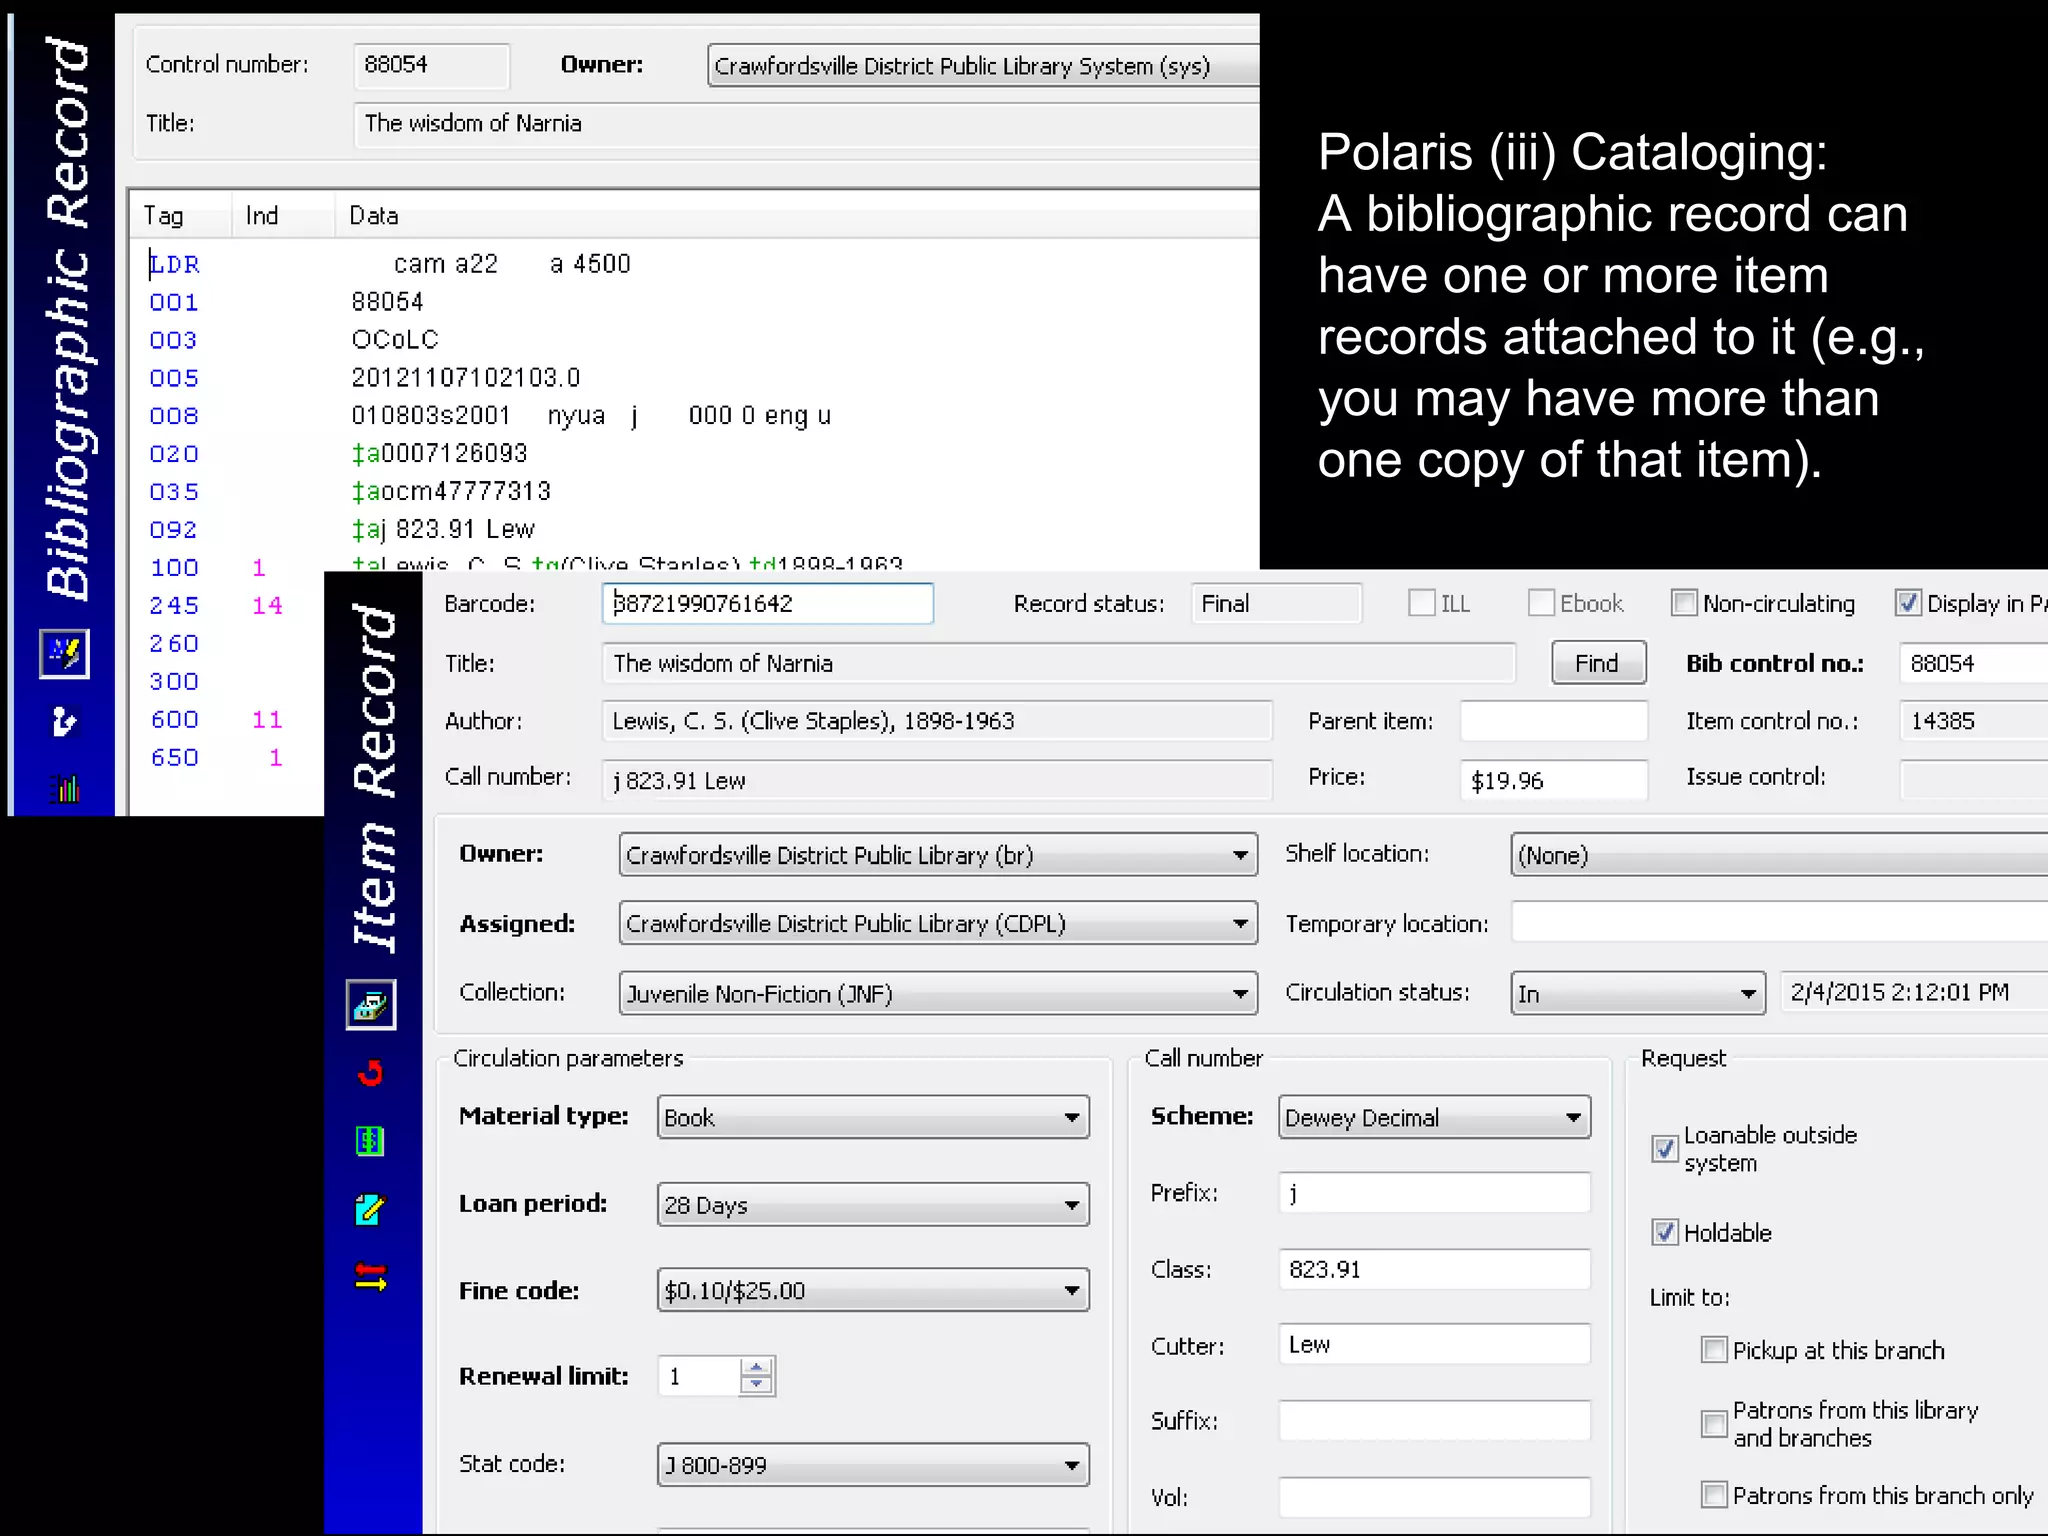Image resolution: width=2048 pixels, height=1536 pixels.
Task: Click the Class field with 823.91
Action: tap(1435, 1269)
